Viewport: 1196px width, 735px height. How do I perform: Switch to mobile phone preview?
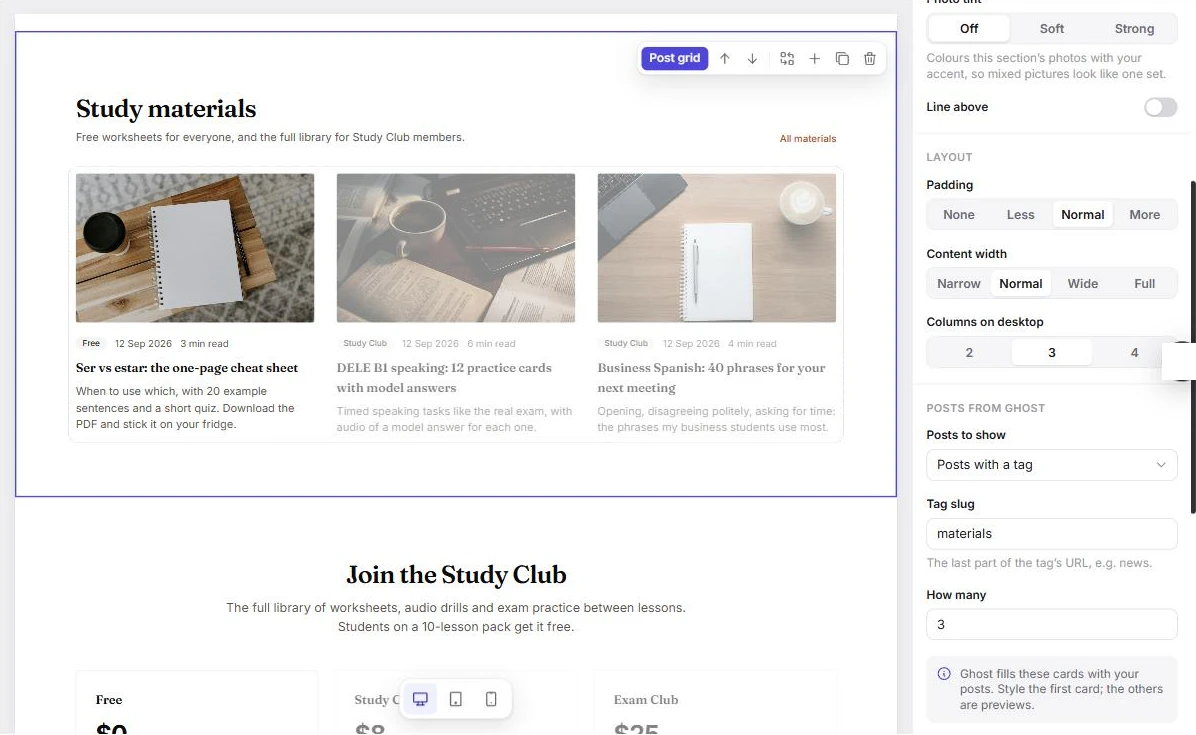point(491,699)
